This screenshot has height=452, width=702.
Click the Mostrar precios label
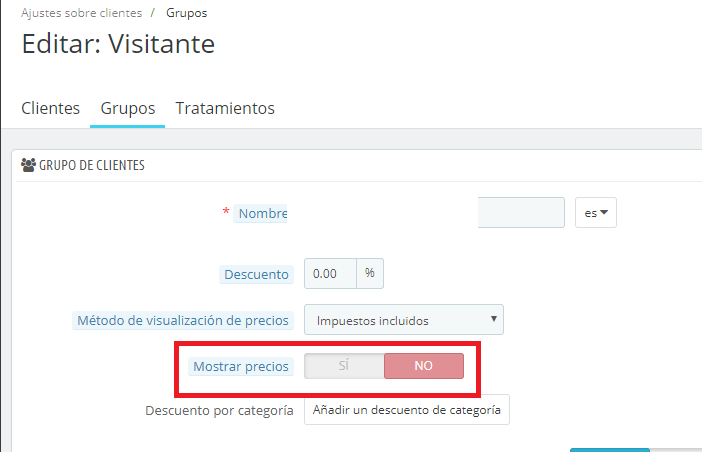click(x=241, y=367)
